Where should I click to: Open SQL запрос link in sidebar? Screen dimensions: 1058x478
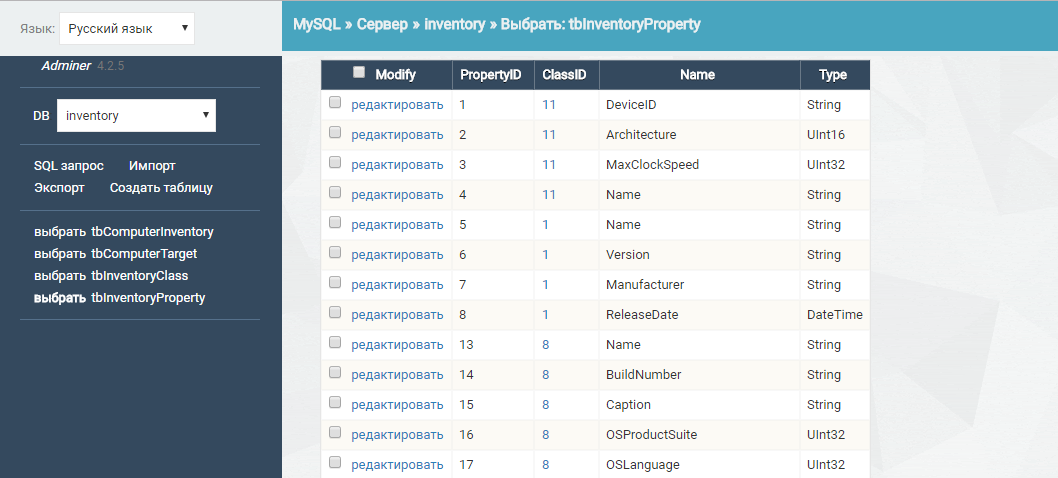[x=69, y=166]
